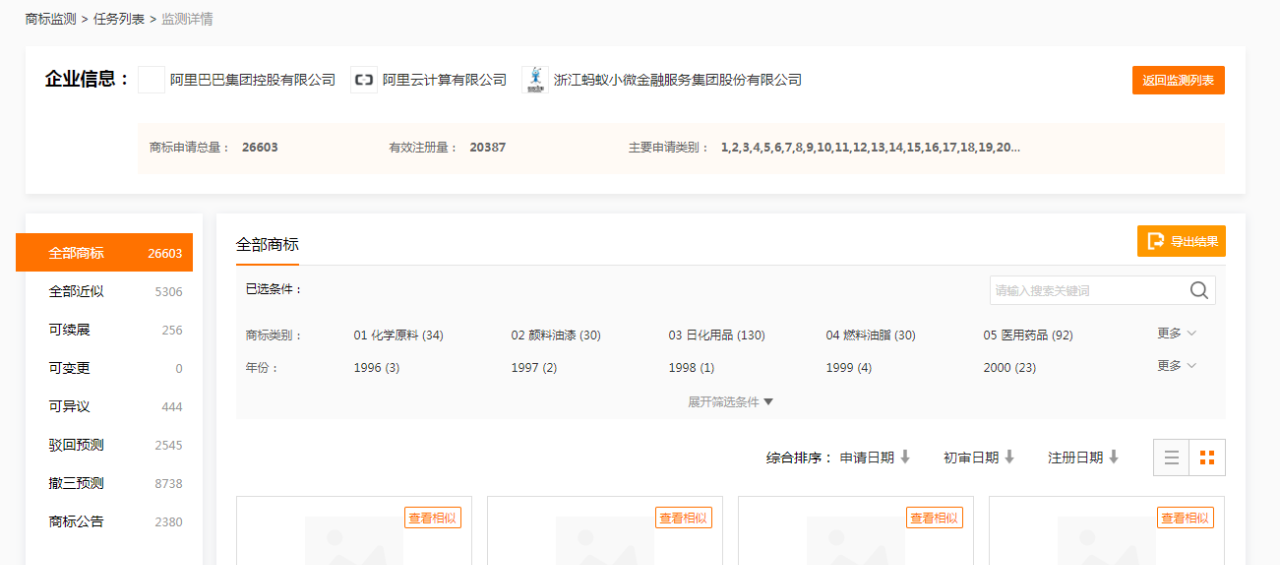1280x565 pixels.
Task: Expand 更多 for 年份 row
Action: (1177, 366)
